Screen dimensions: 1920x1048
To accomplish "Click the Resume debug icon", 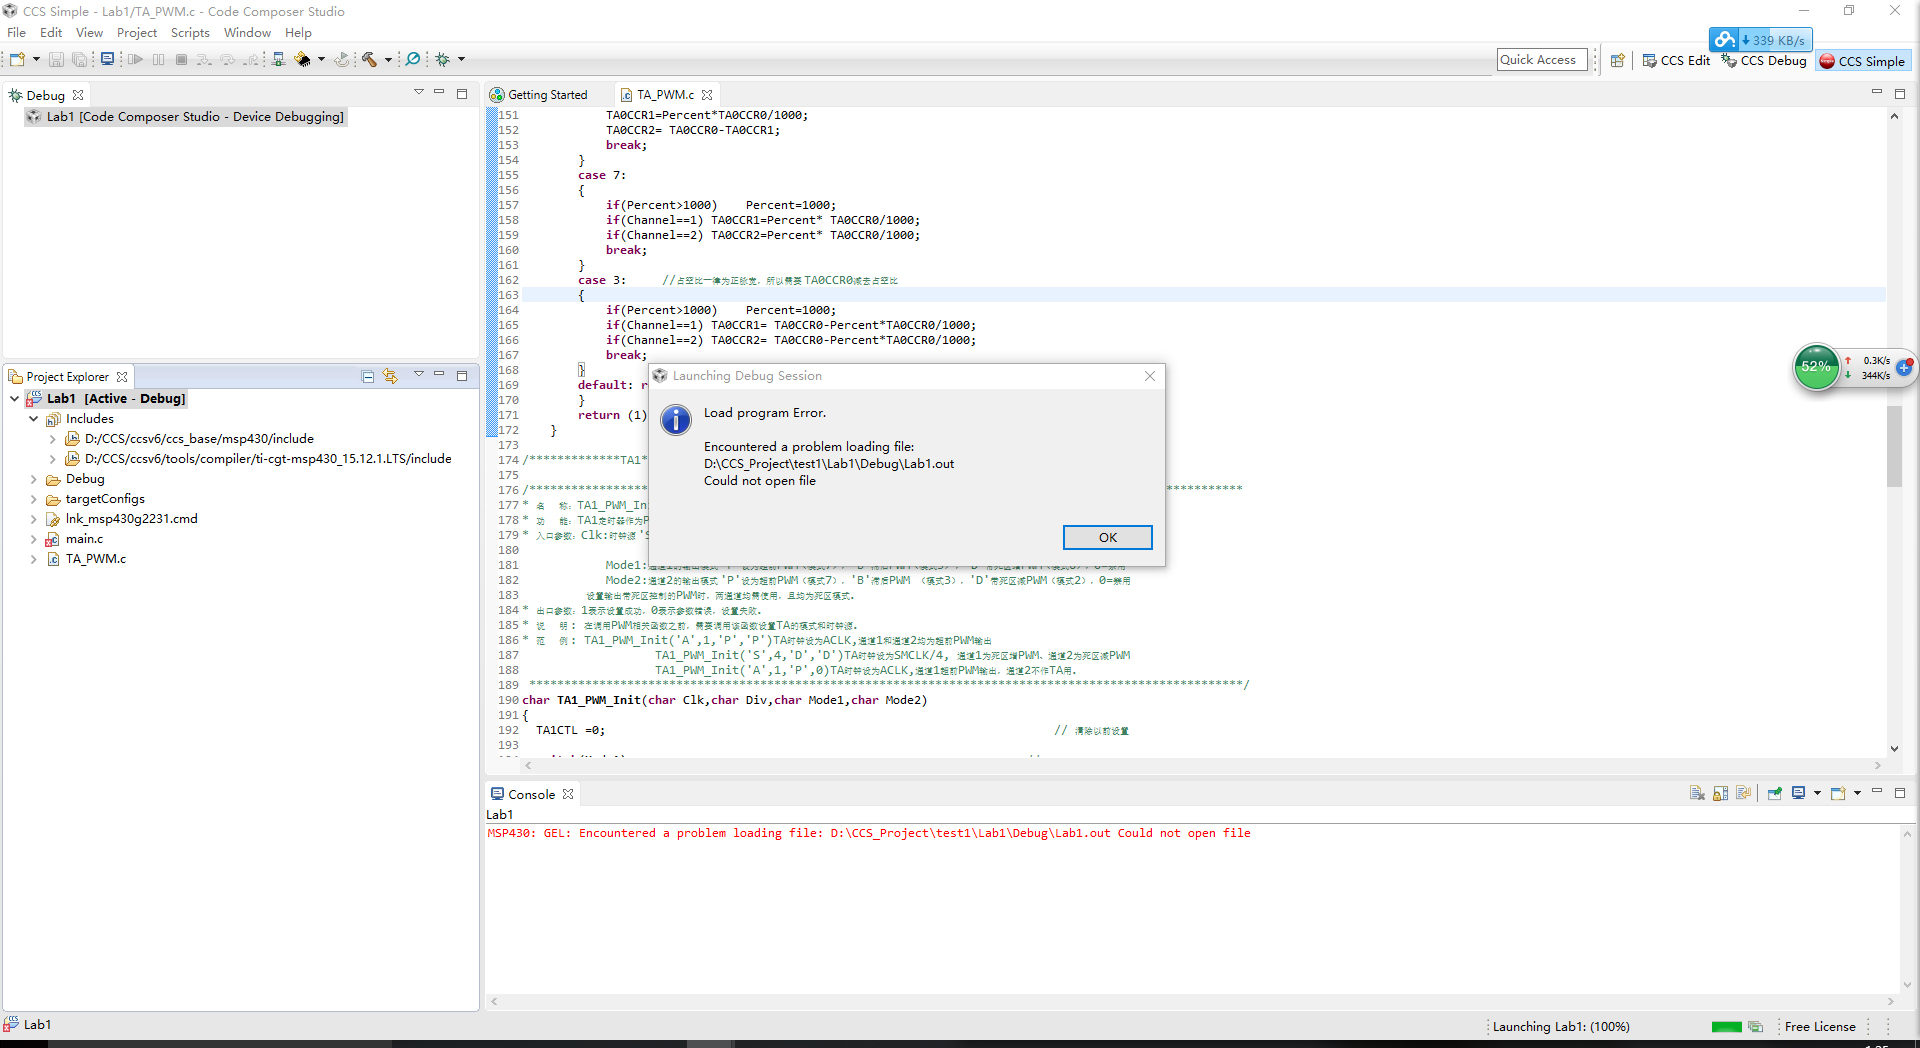I will click(135, 60).
